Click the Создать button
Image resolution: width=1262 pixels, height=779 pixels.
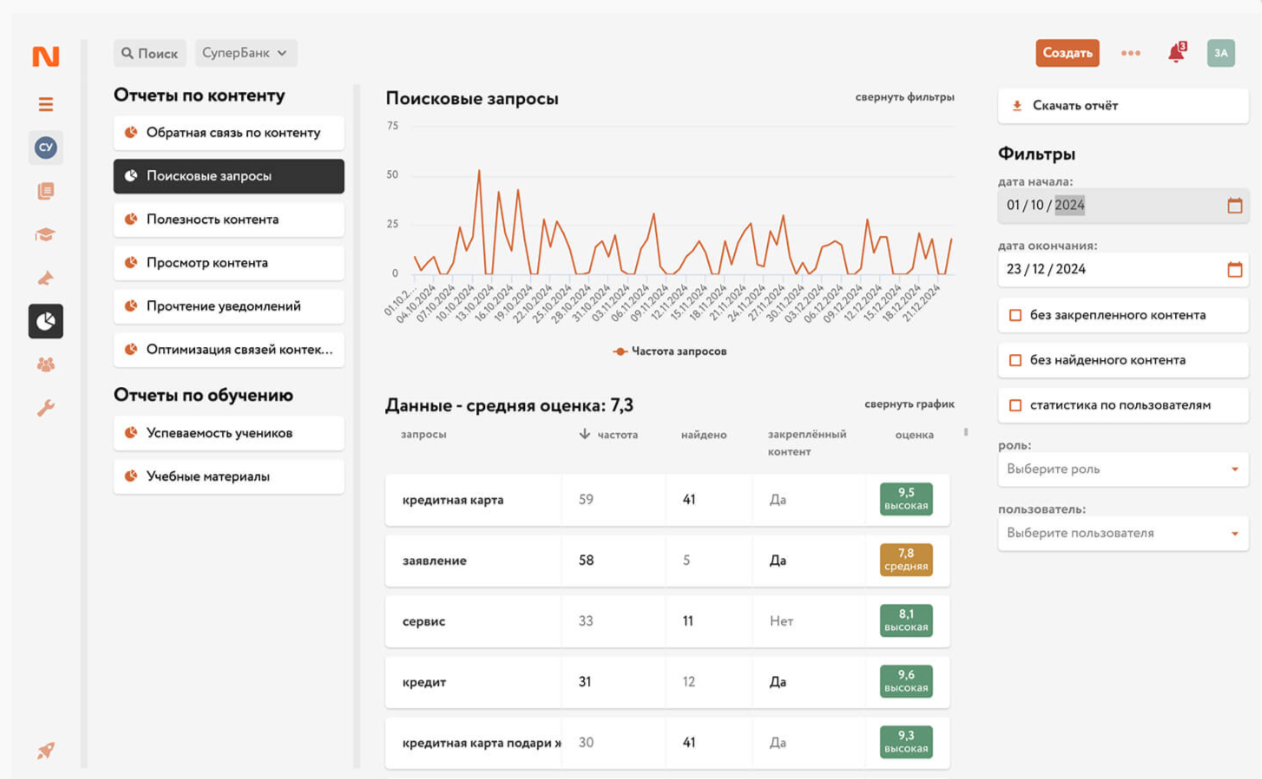[x=1067, y=53]
